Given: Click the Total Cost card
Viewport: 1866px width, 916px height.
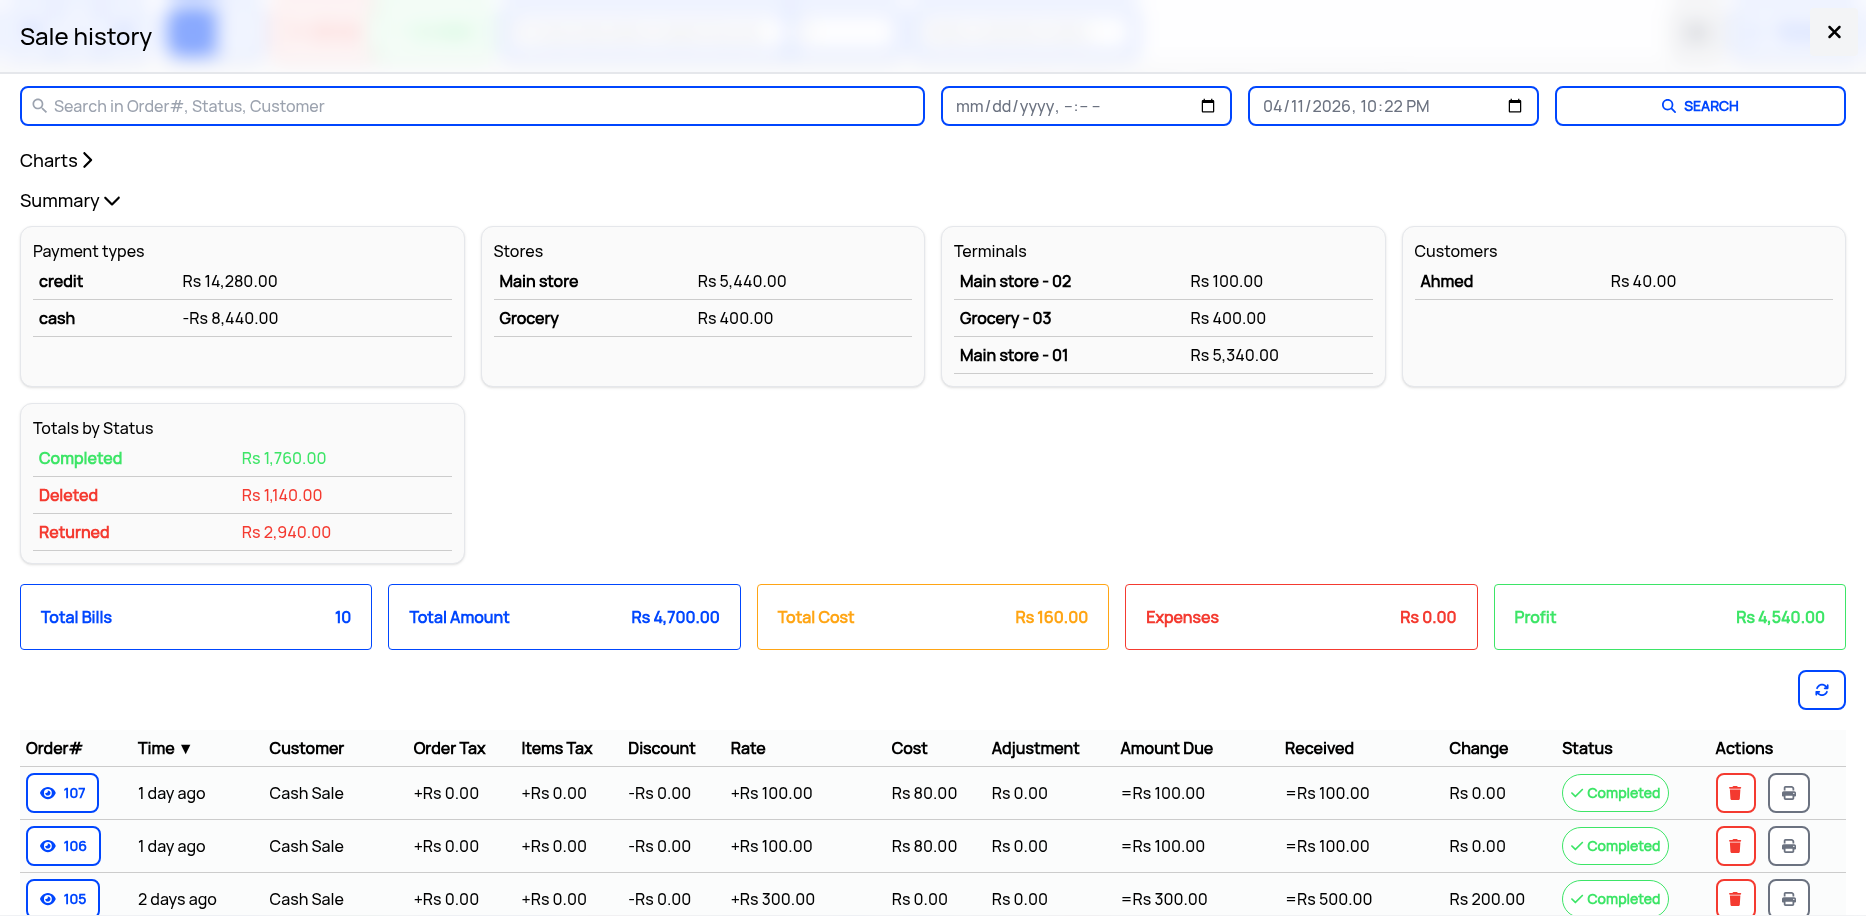Looking at the screenshot, I should (933, 617).
